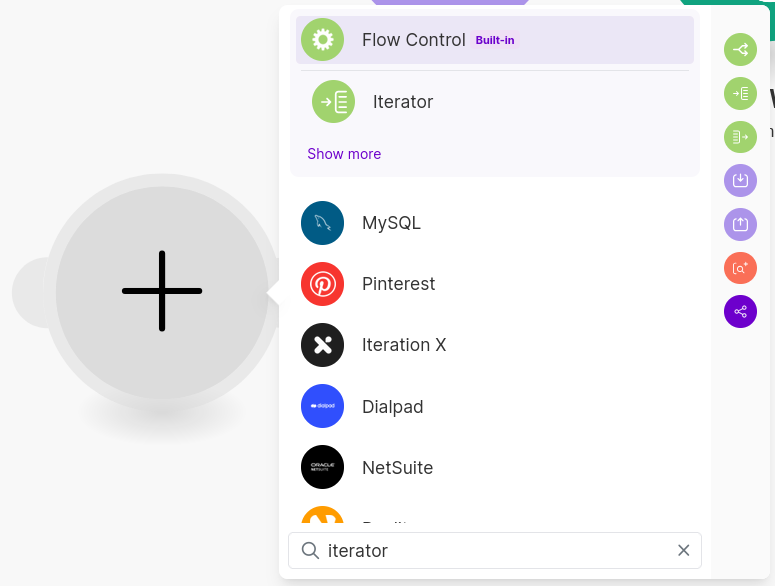
Task: Click the red Pinterest logo icon
Action: (323, 284)
